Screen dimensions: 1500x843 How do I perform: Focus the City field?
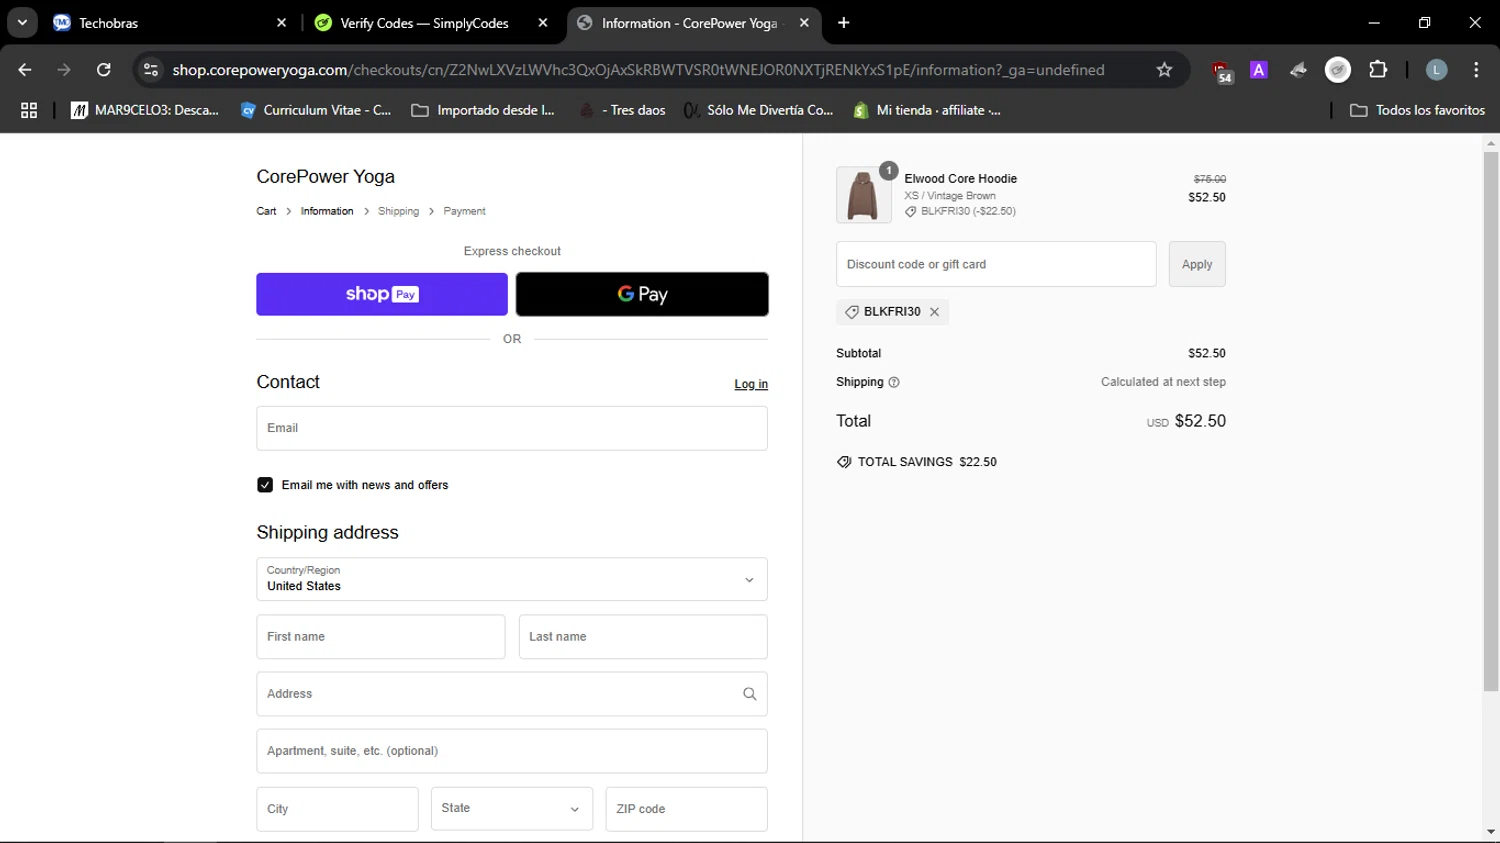point(337,809)
